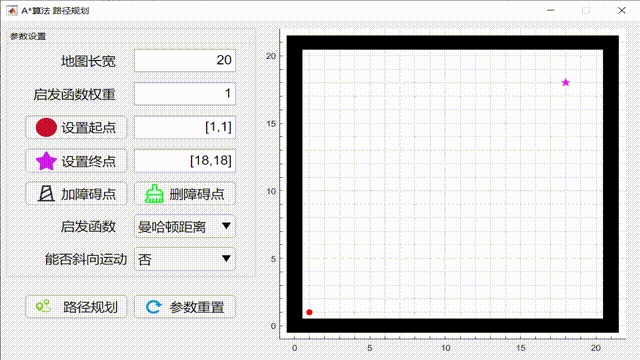The width and height of the screenshot is (640, 360).
Task: Click the 地图长宽 label
Action: click(88, 61)
